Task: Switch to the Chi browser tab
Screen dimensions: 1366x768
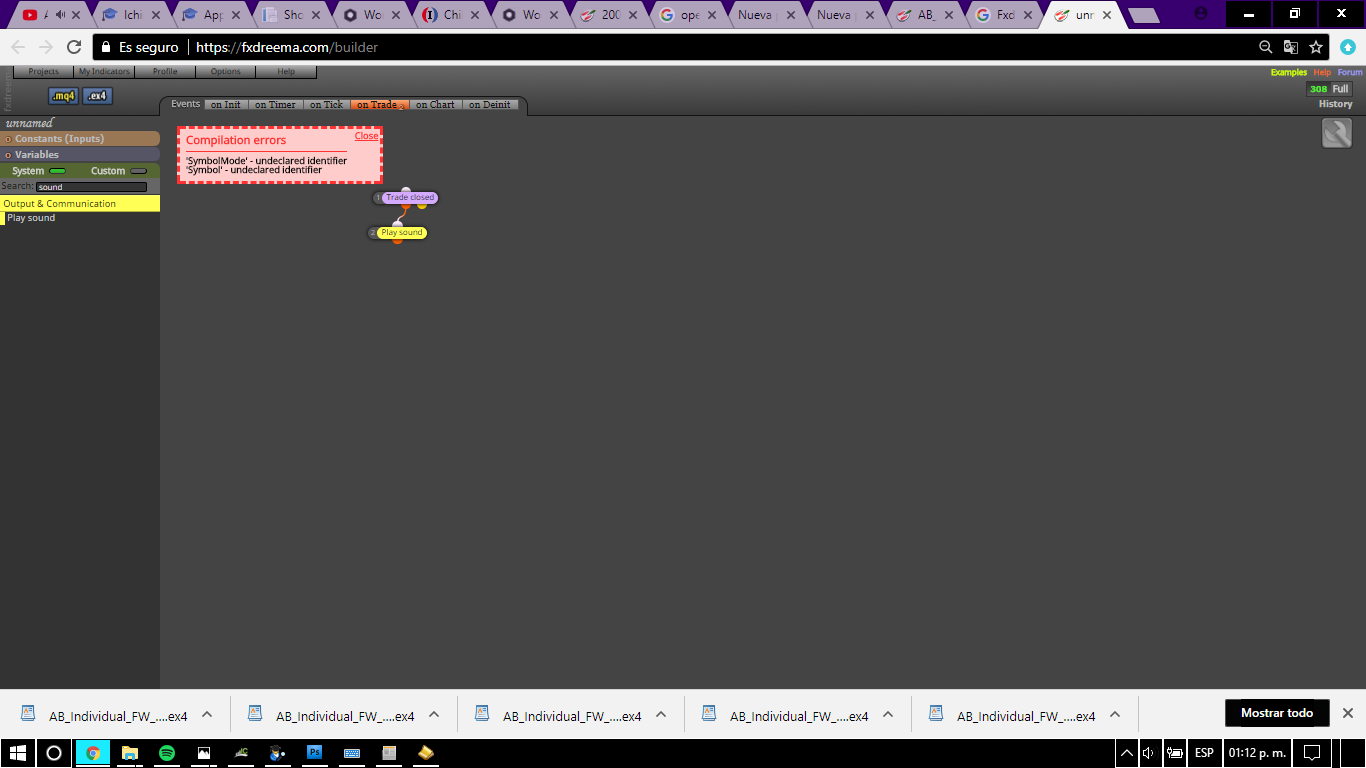Action: coord(451,15)
